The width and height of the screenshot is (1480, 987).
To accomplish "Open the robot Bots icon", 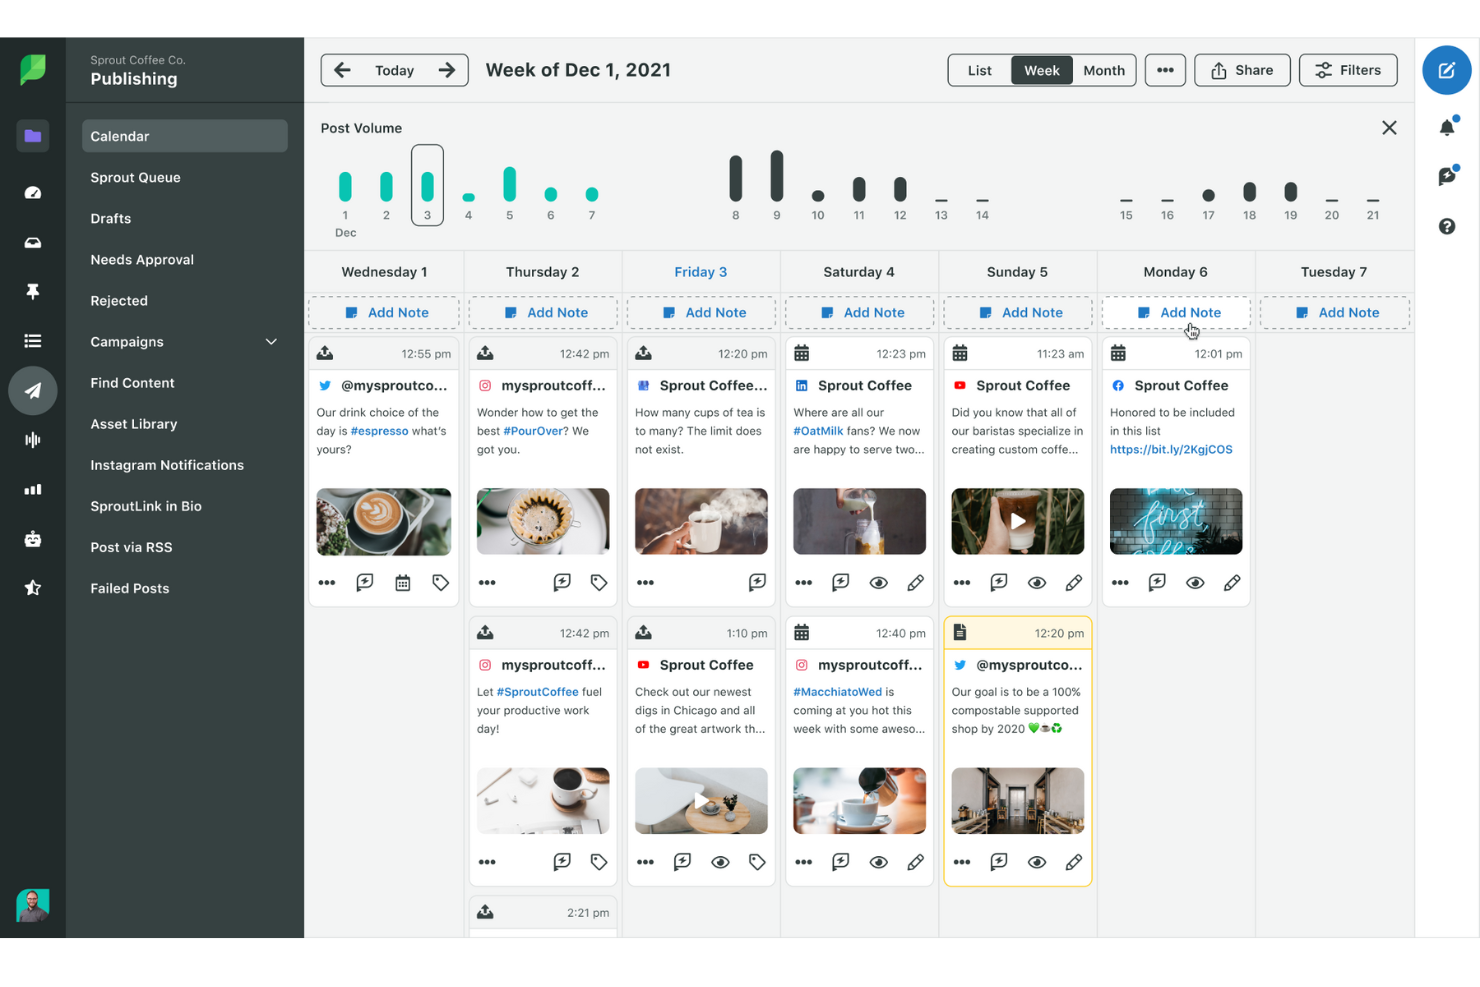I will point(33,539).
